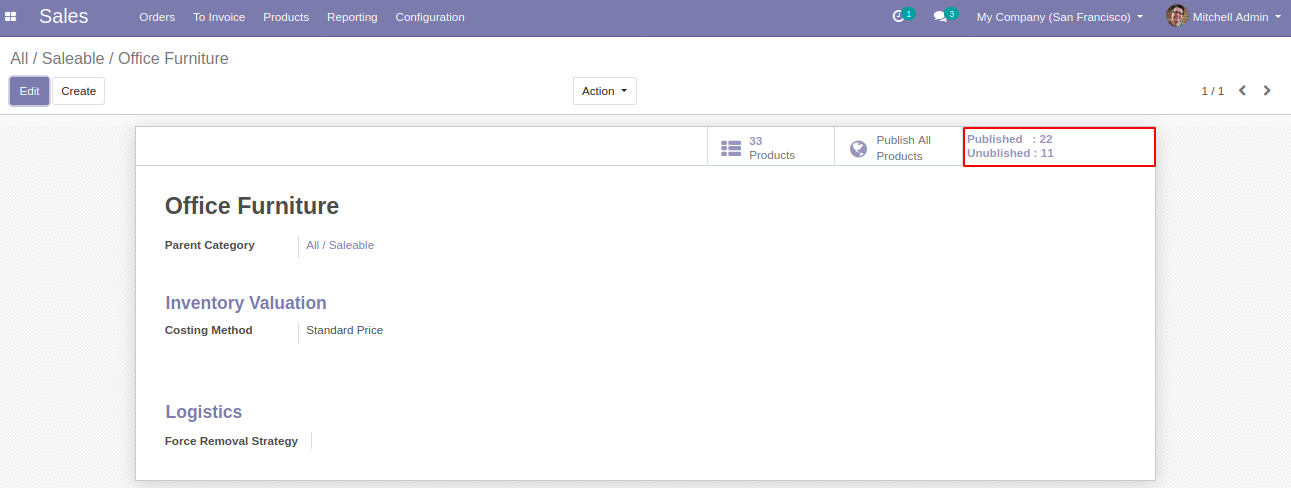Viewport: 1291px width, 488px height.
Task: Open All / Saleable parent category link
Action: click(x=340, y=245)
